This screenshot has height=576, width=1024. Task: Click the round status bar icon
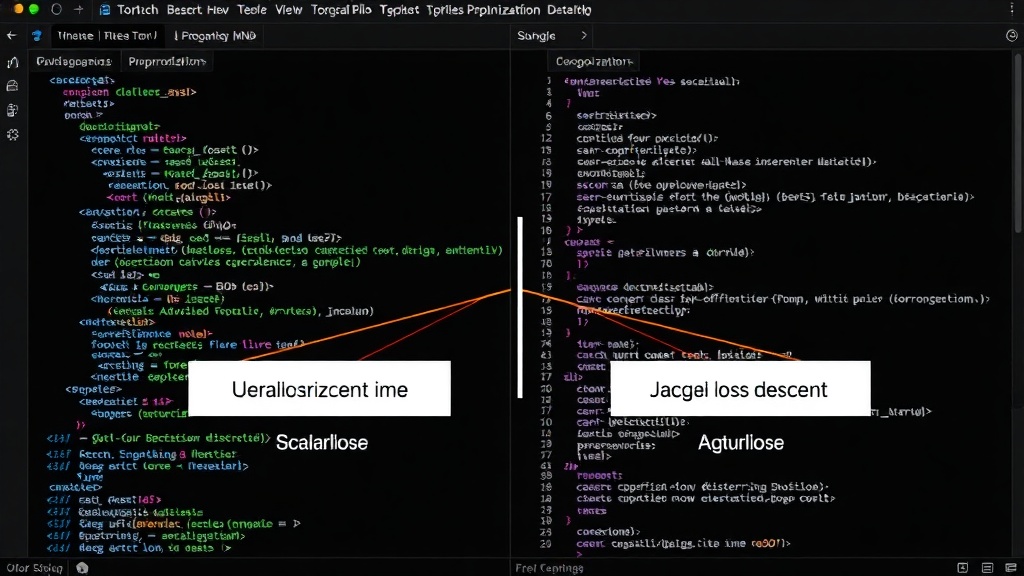pos(82,568)
